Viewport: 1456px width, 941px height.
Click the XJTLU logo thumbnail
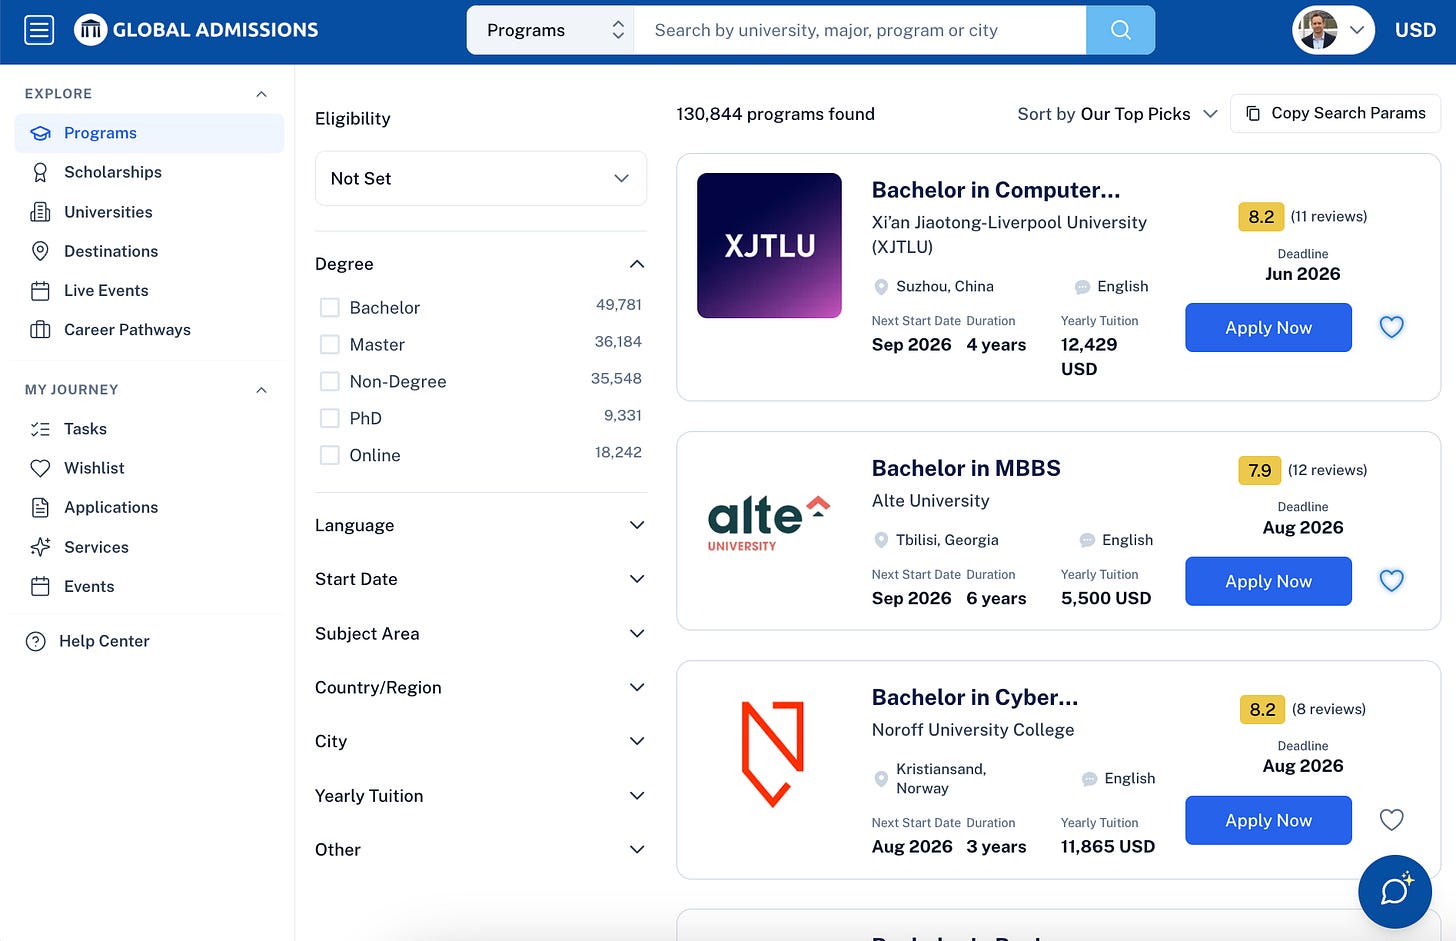pos(769,246)
